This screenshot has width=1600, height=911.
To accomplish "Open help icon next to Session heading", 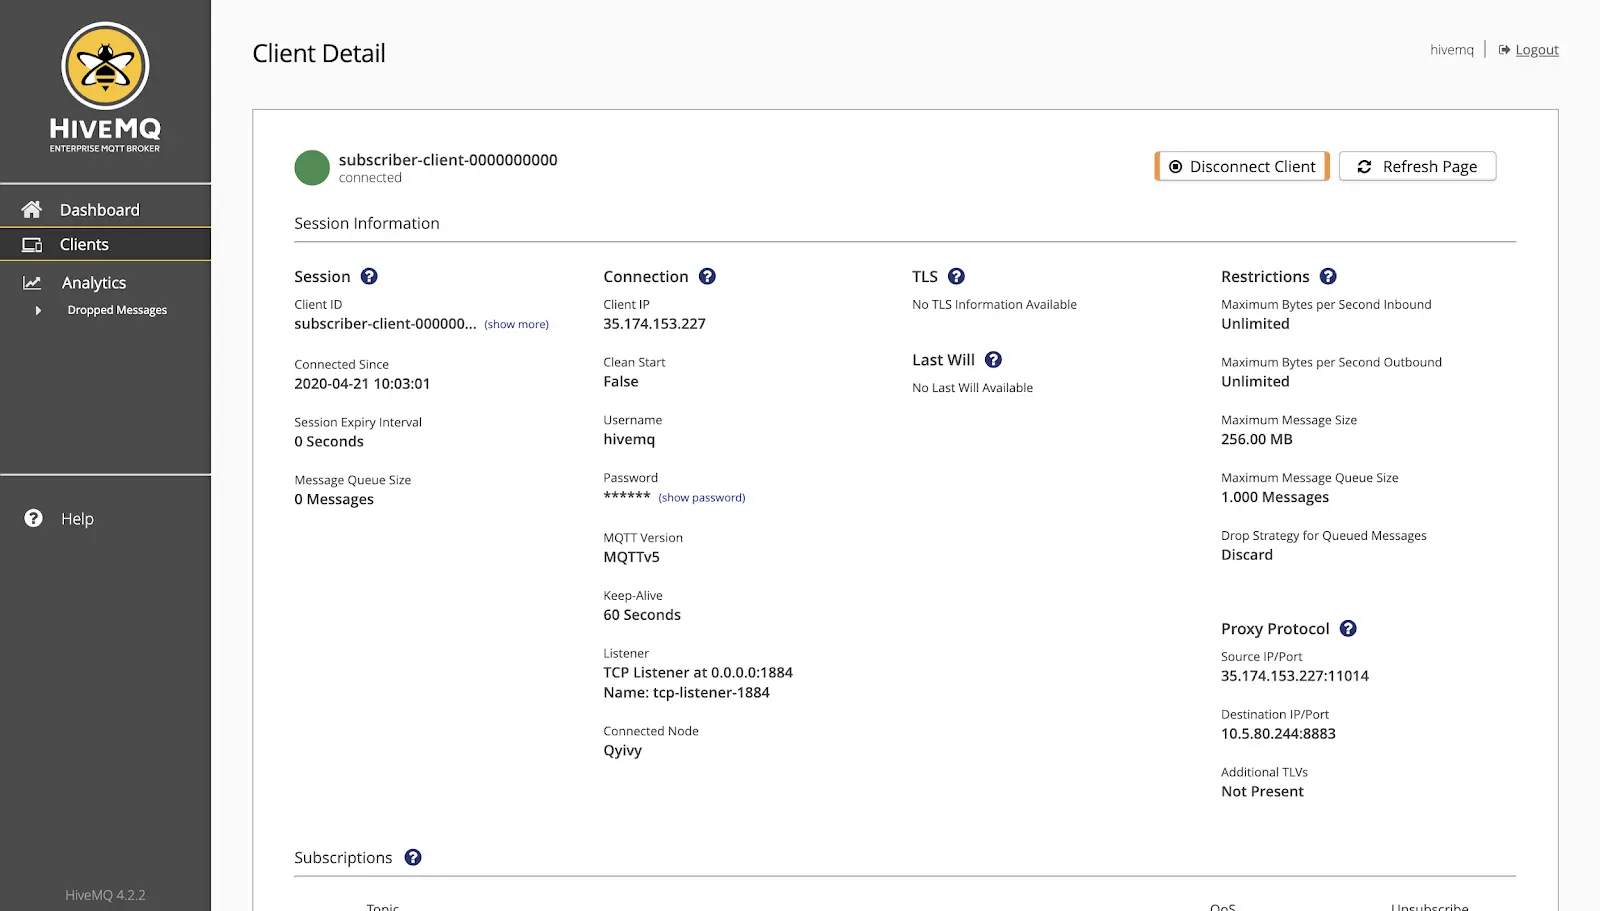I will (369, 277).
